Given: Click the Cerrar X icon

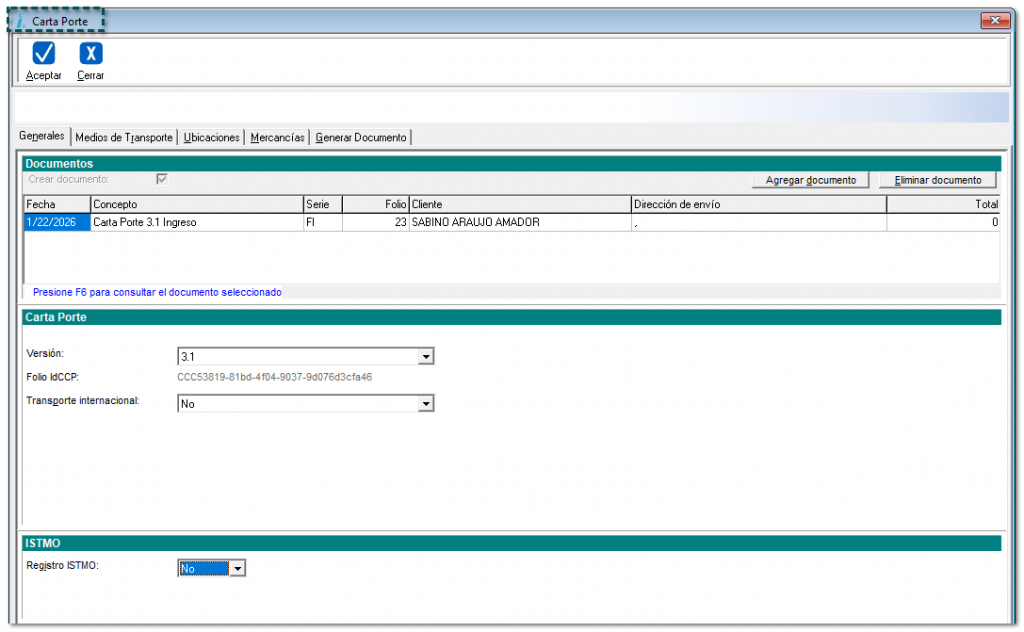Looking at the screenshot, I should pyautogui.click(x=91, y=54).
